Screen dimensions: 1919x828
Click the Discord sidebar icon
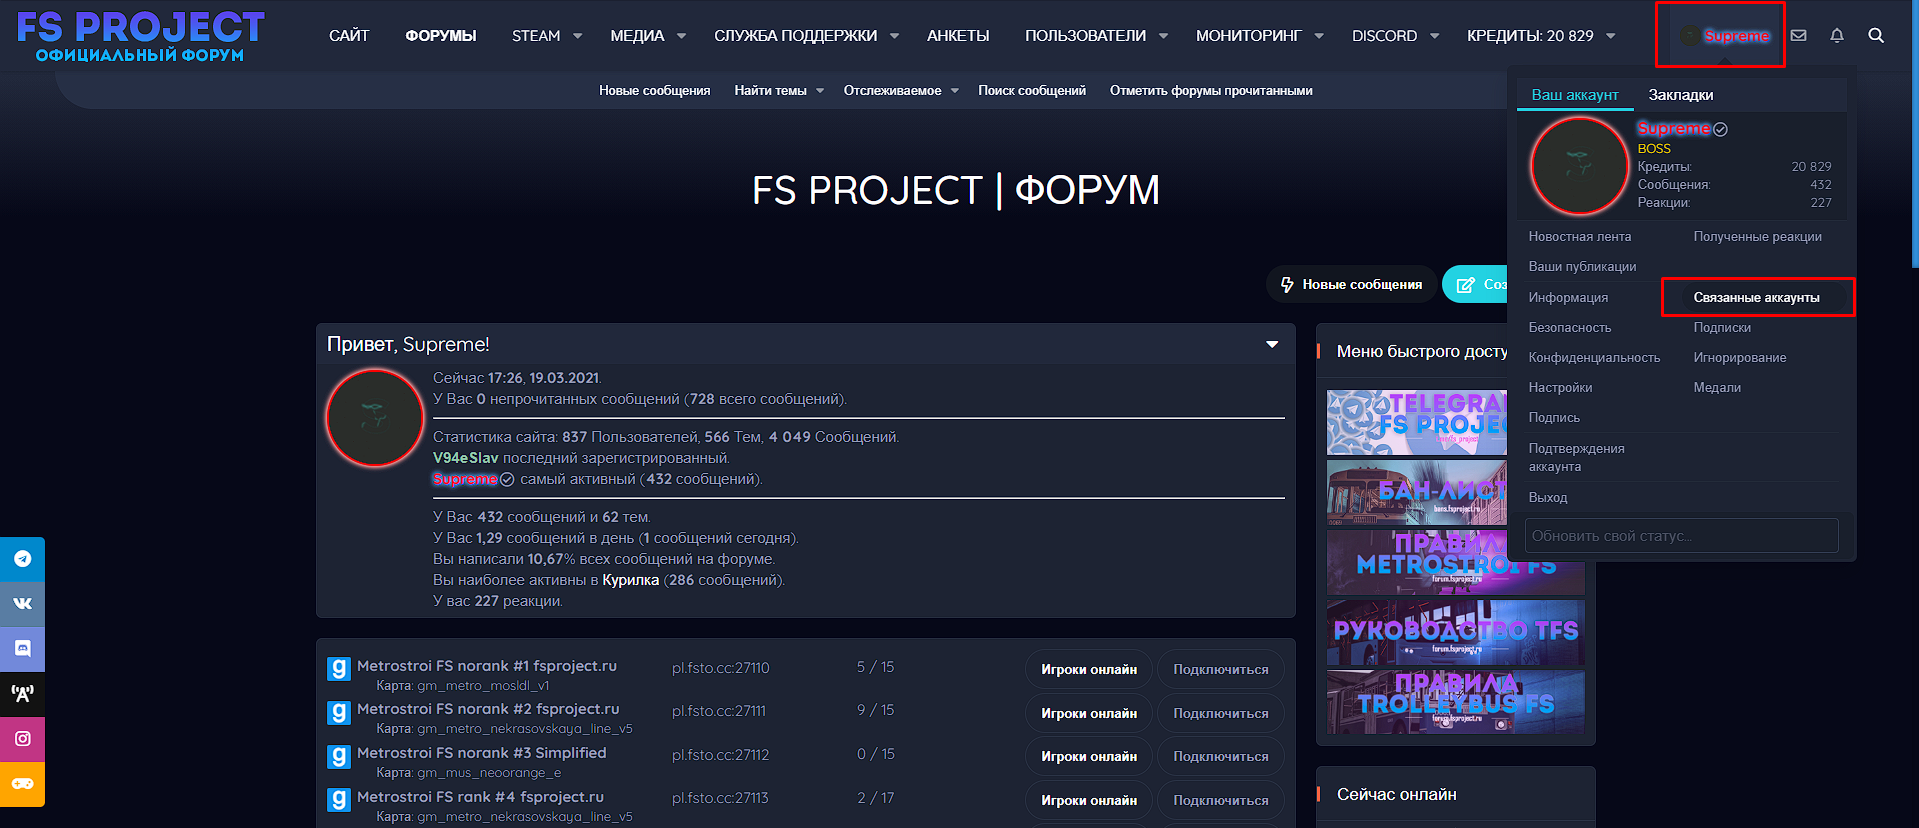click(22, 648)
